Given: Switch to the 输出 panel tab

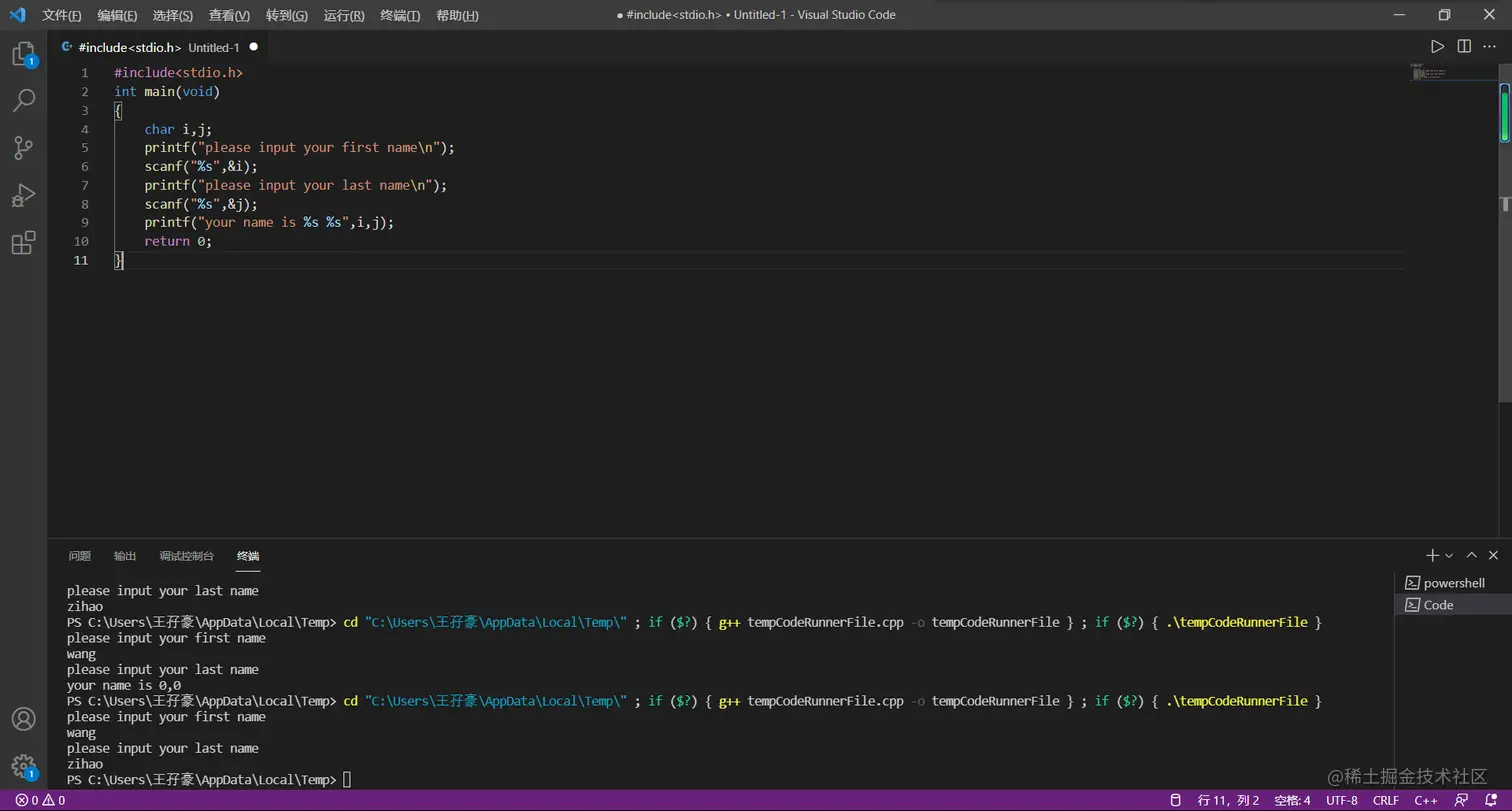Looking at the screenshot, I should (125, 556).
